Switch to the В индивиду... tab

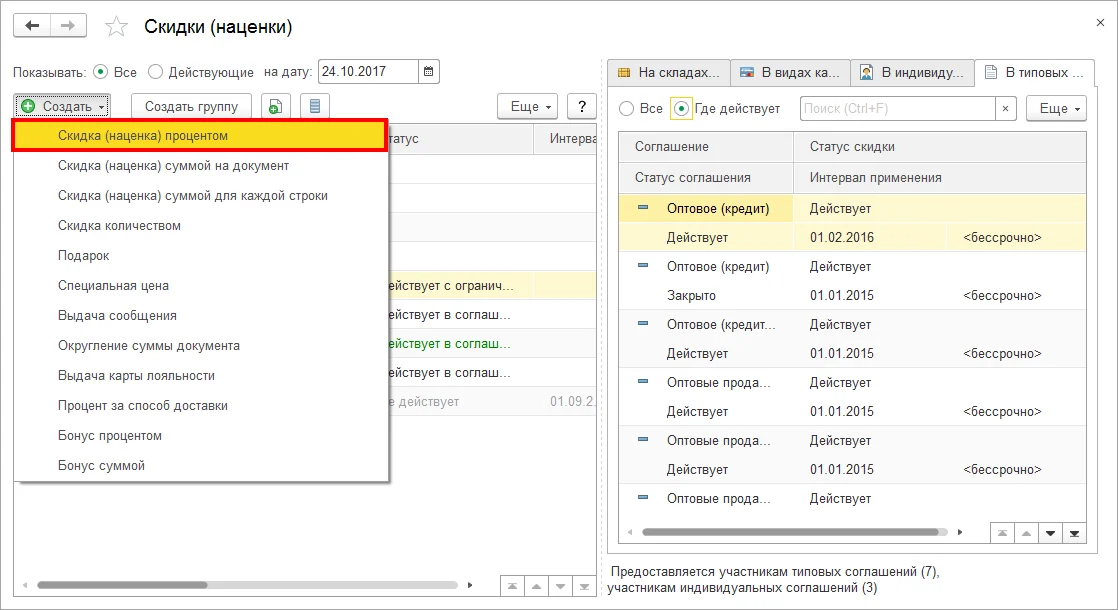[913, 73]
